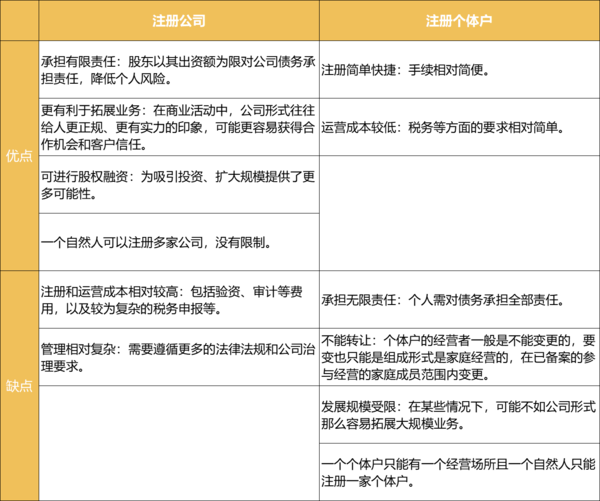Image resolution: width=600 pixels, height=501 pixels.
Task: Click the cell about 可进行股权融资
Action: click(179, 184)
